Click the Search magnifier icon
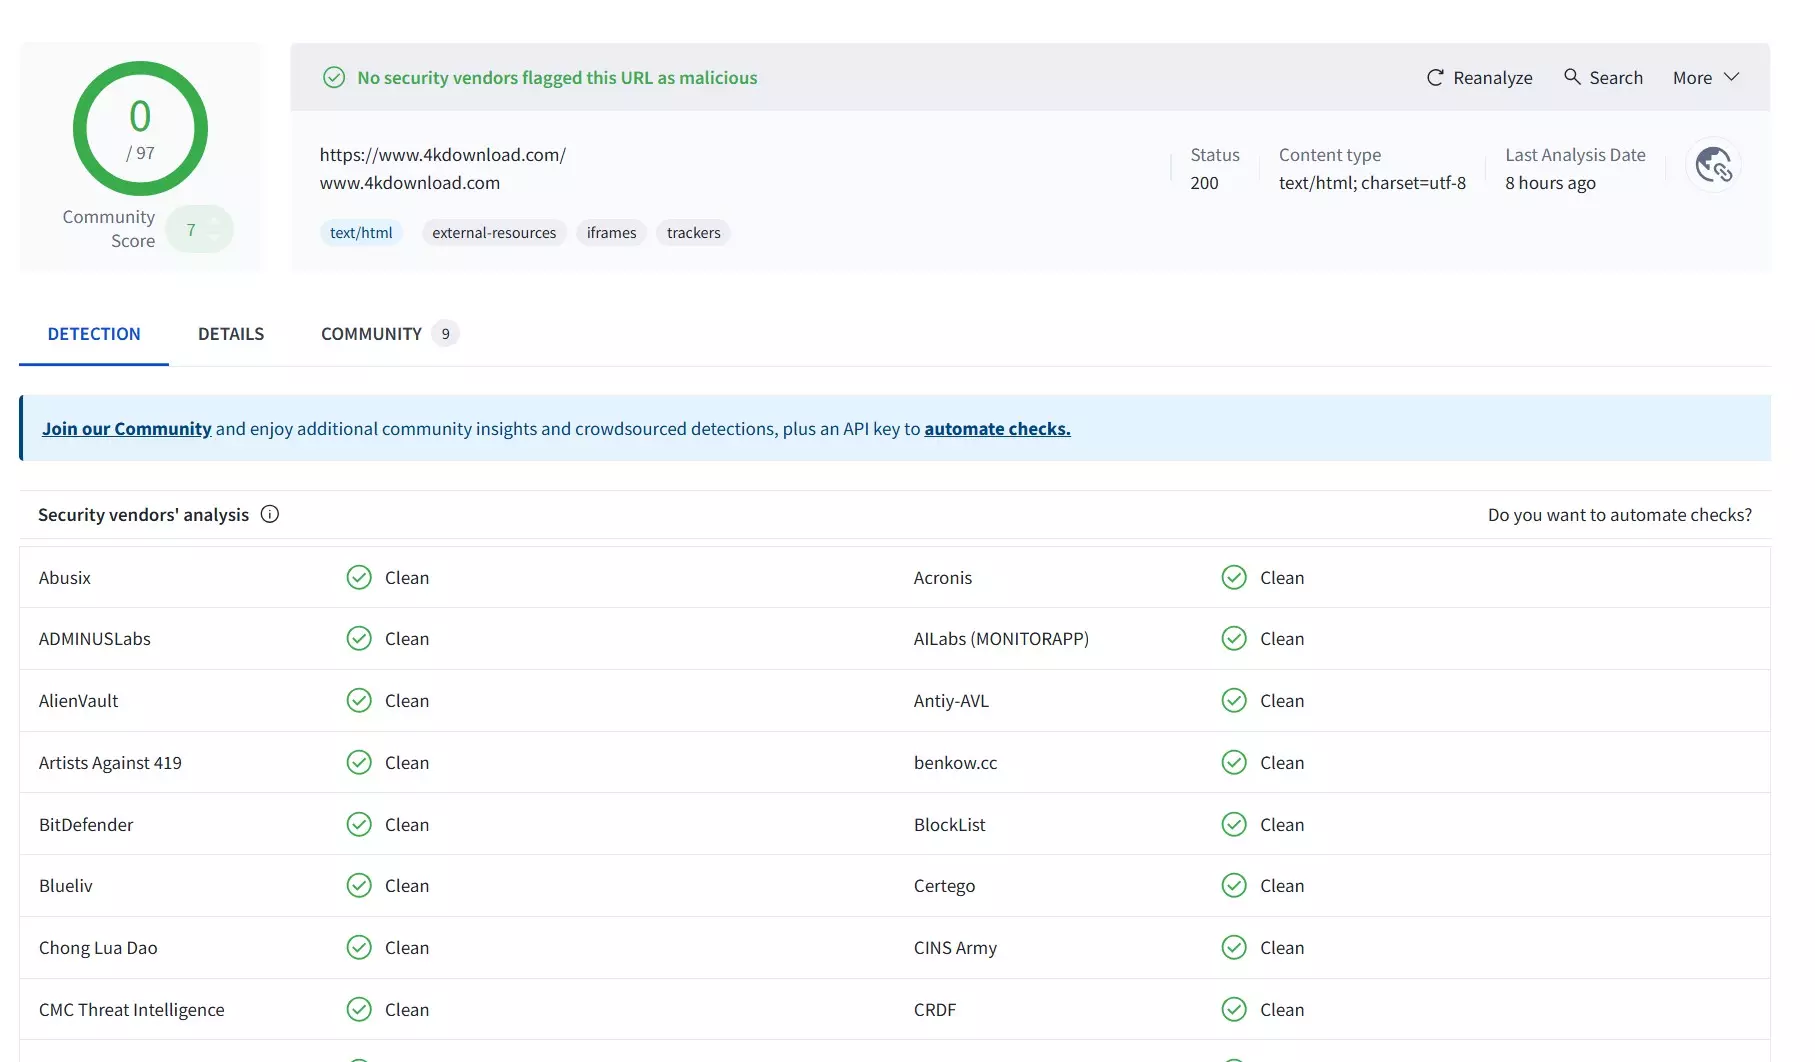Screen dimensions: 1815x1062 click(1572, 77)
